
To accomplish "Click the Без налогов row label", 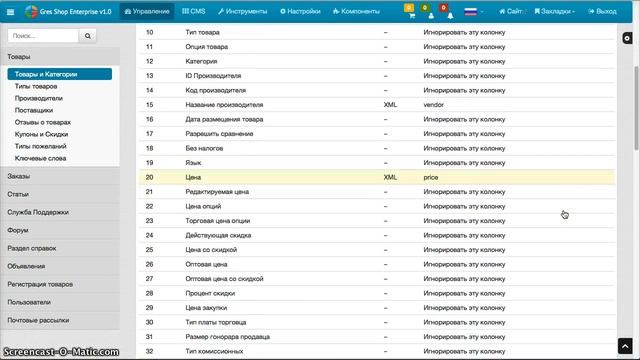I will coord(204,148).
